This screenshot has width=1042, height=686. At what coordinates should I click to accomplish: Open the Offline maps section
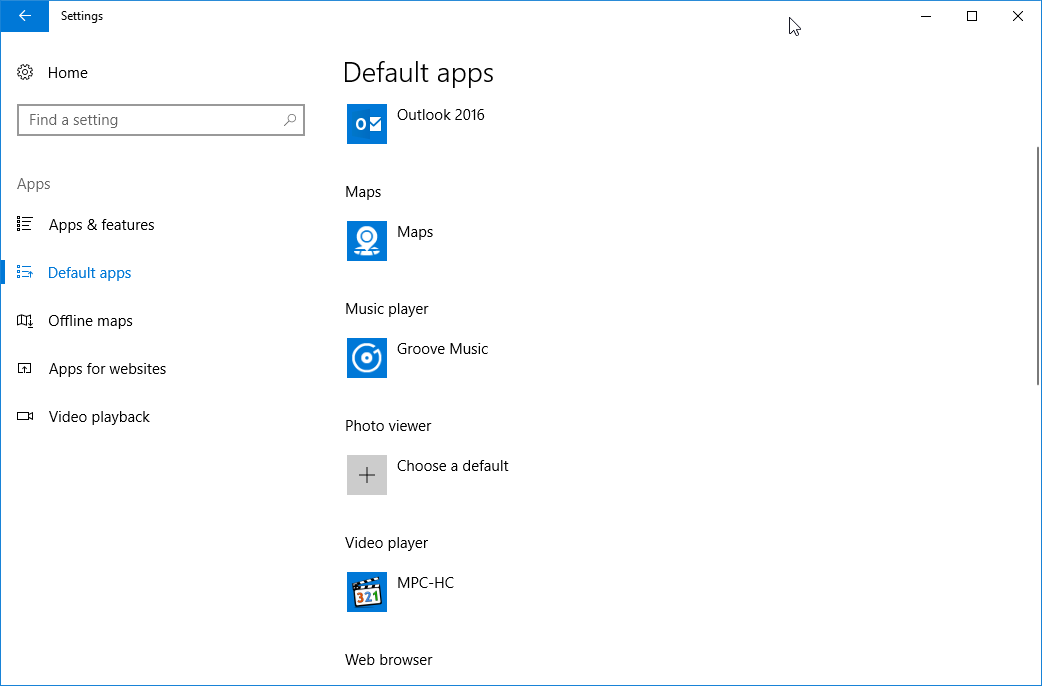coord(90,321)
